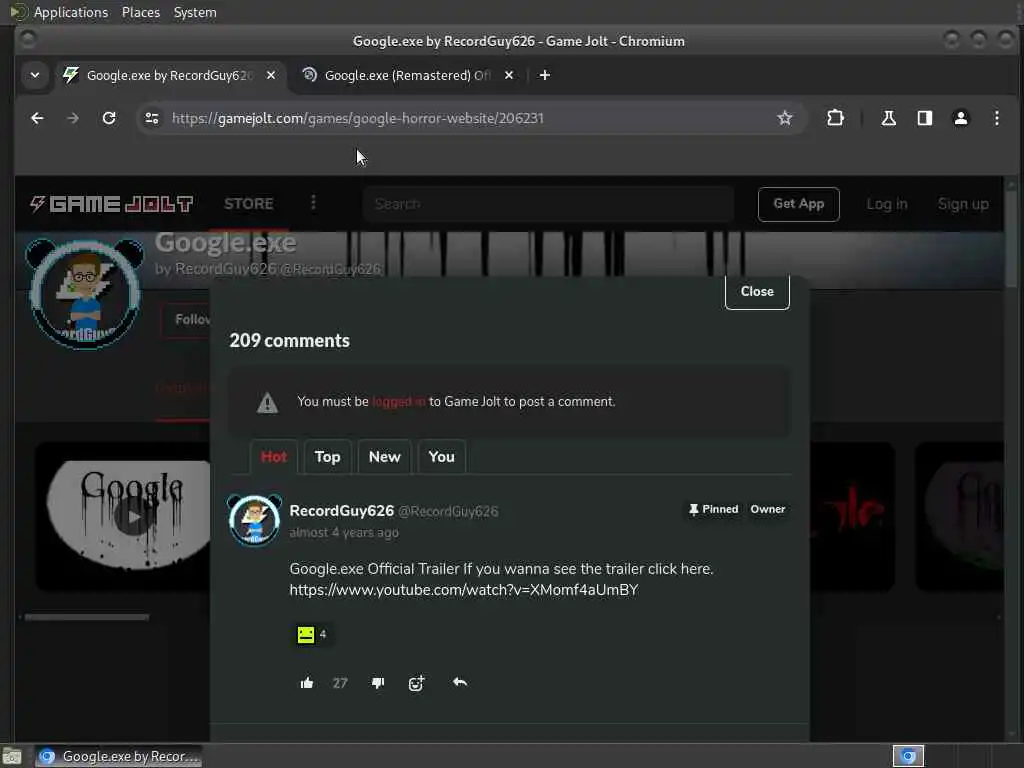Click the large RecordGuy626 profile avatar

pos(85,294)
